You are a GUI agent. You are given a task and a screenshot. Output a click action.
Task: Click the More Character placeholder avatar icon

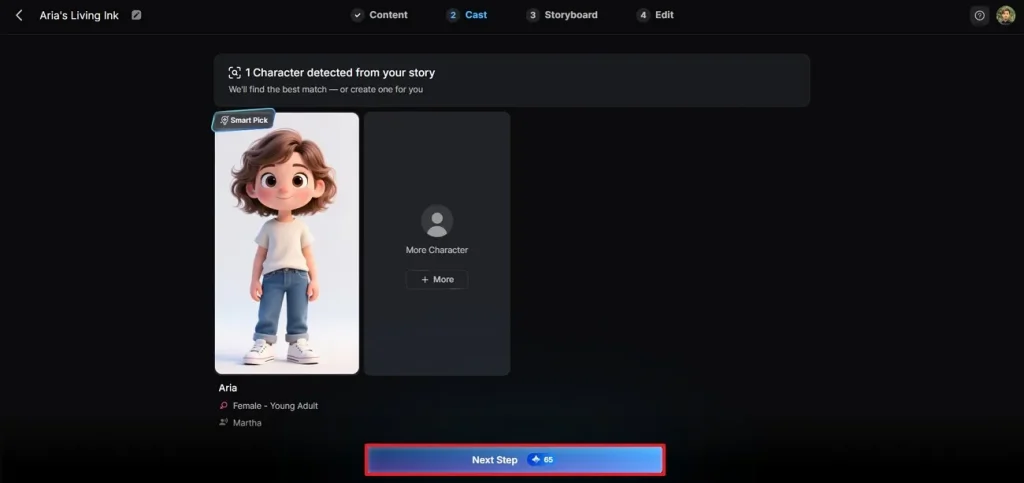(x=437, y=221)
